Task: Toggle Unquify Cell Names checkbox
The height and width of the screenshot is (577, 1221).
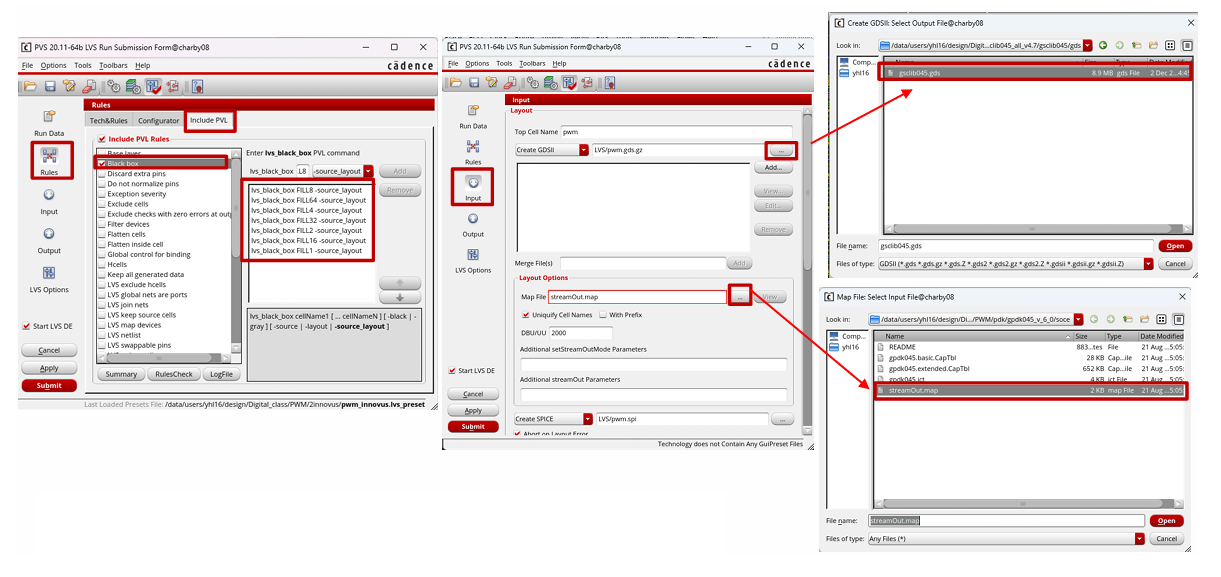Action: pyautogui.click(x=525, y=315)
